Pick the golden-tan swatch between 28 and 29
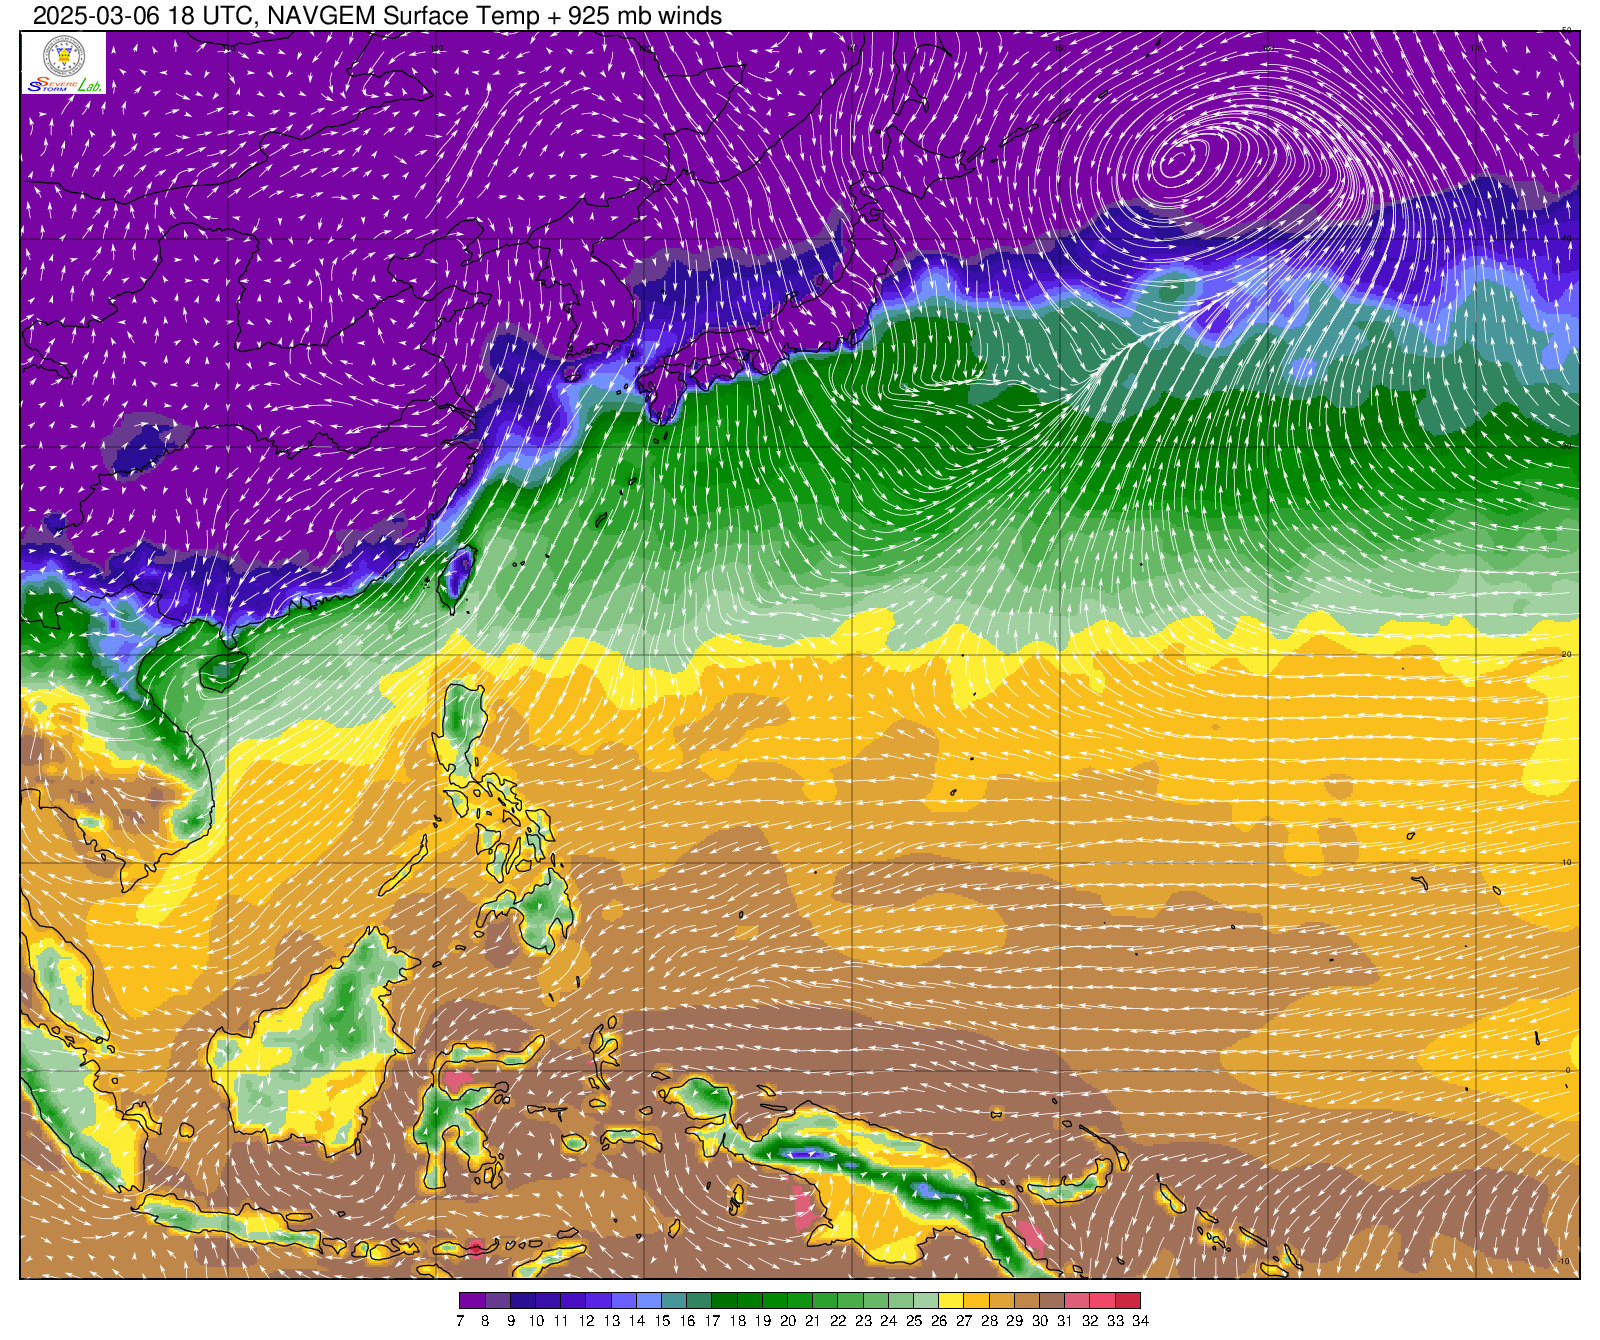 tap(1002, 1300)
